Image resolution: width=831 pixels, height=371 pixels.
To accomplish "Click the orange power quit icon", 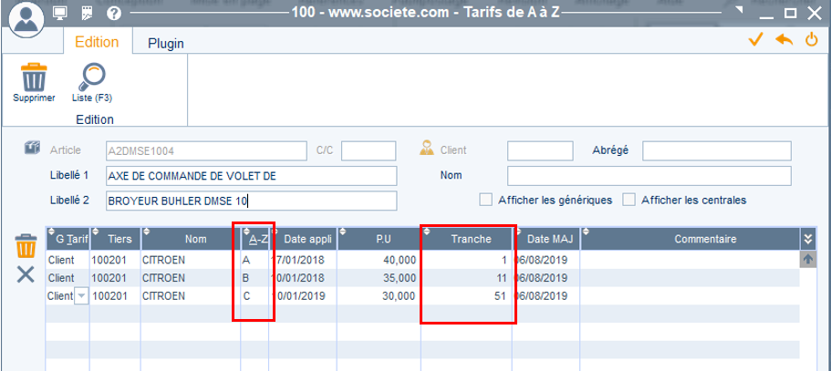I will [812, 40].
